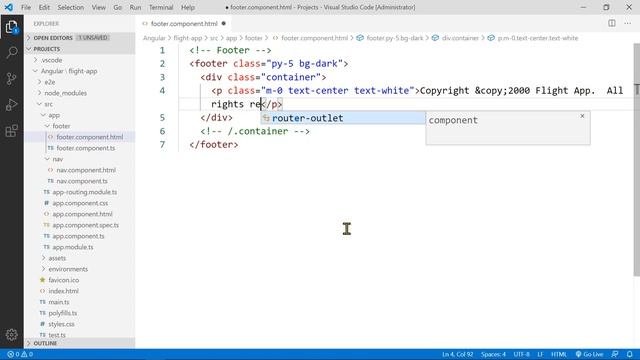
Task: Open app-routing.module.ts file
Action: [x=80, y=192]
